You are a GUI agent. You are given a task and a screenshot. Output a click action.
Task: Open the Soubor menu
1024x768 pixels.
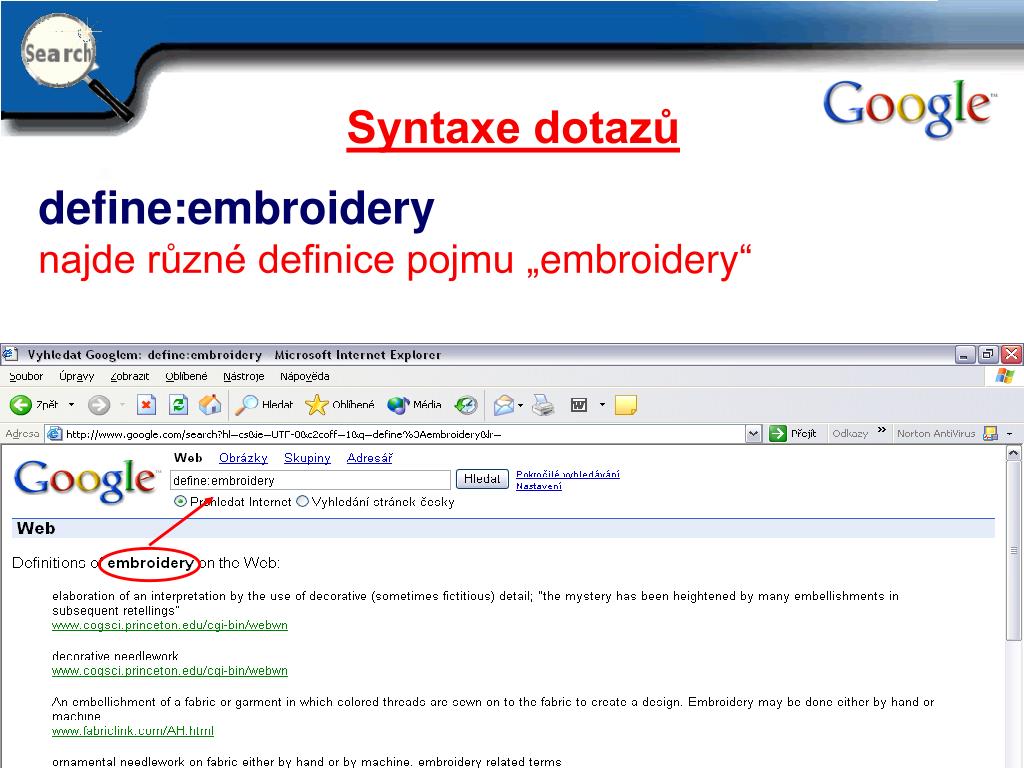pos(26,376)
